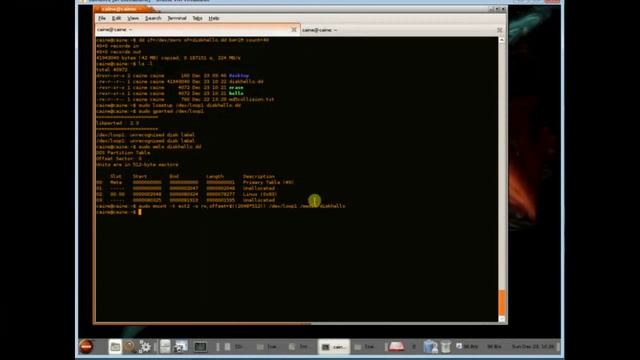Open the blue computer icon in the panel
640x360 pixels.
click(x=430, y=347)
